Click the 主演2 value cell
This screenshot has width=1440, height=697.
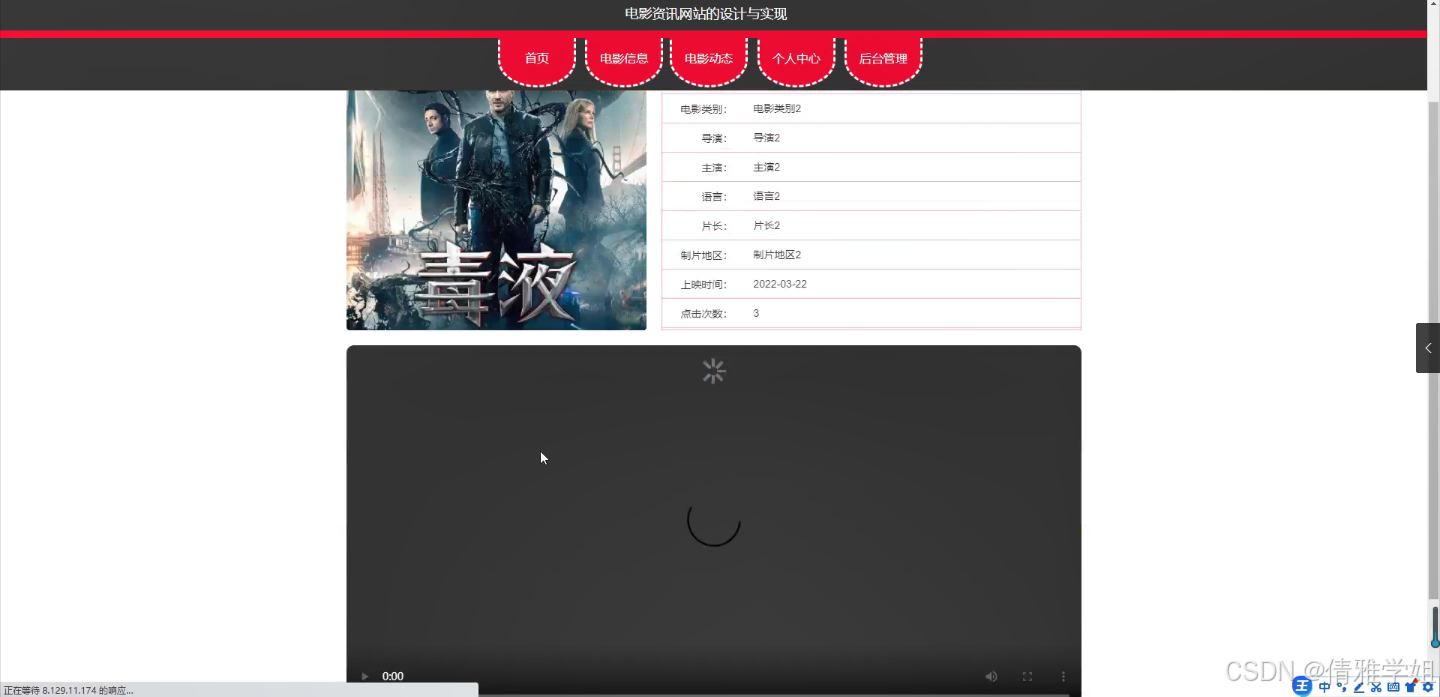click(766, 167)
